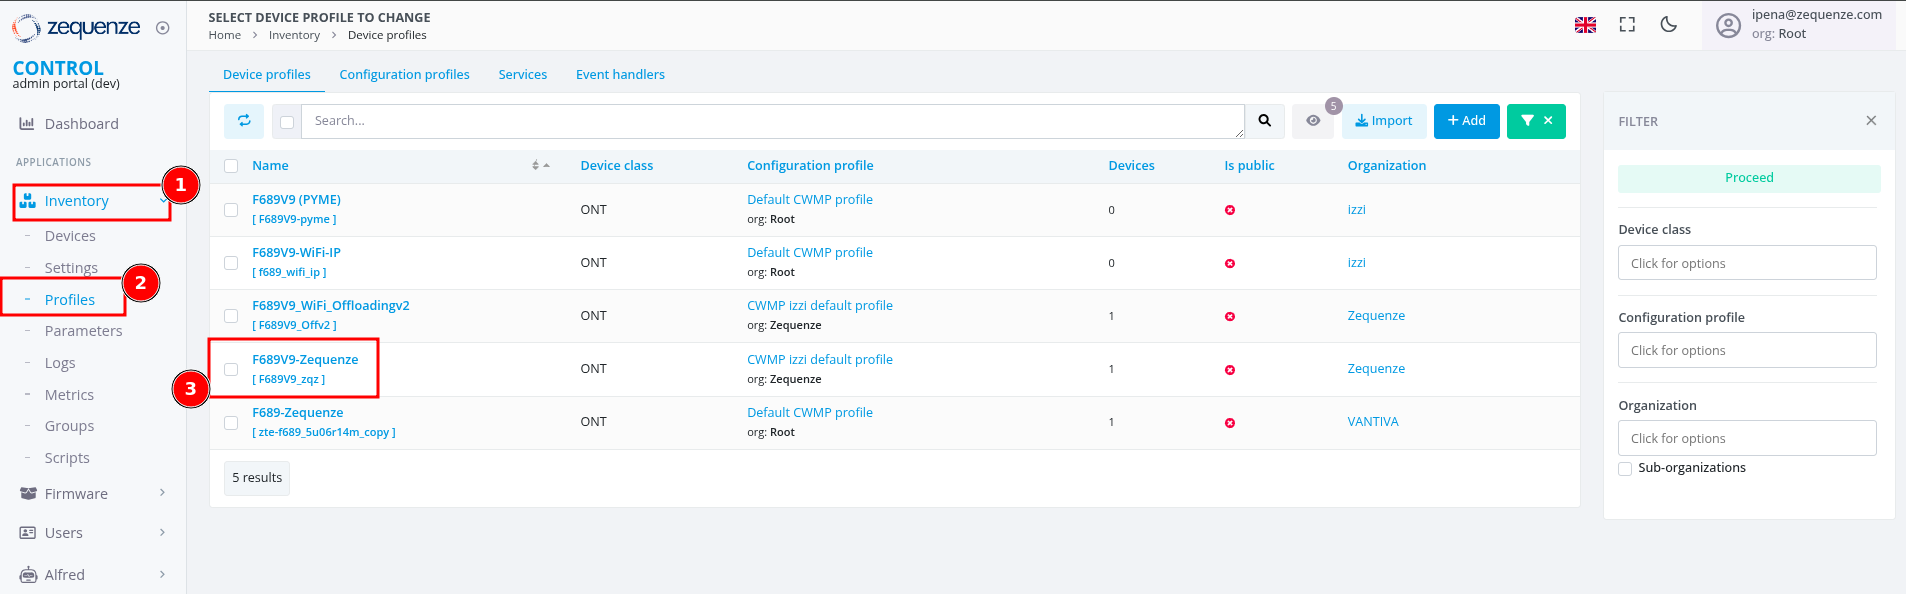Check the F689V9-WiFi-IP row checkbox
This screenshot has width=1906, height=594.
coord(231,263)
